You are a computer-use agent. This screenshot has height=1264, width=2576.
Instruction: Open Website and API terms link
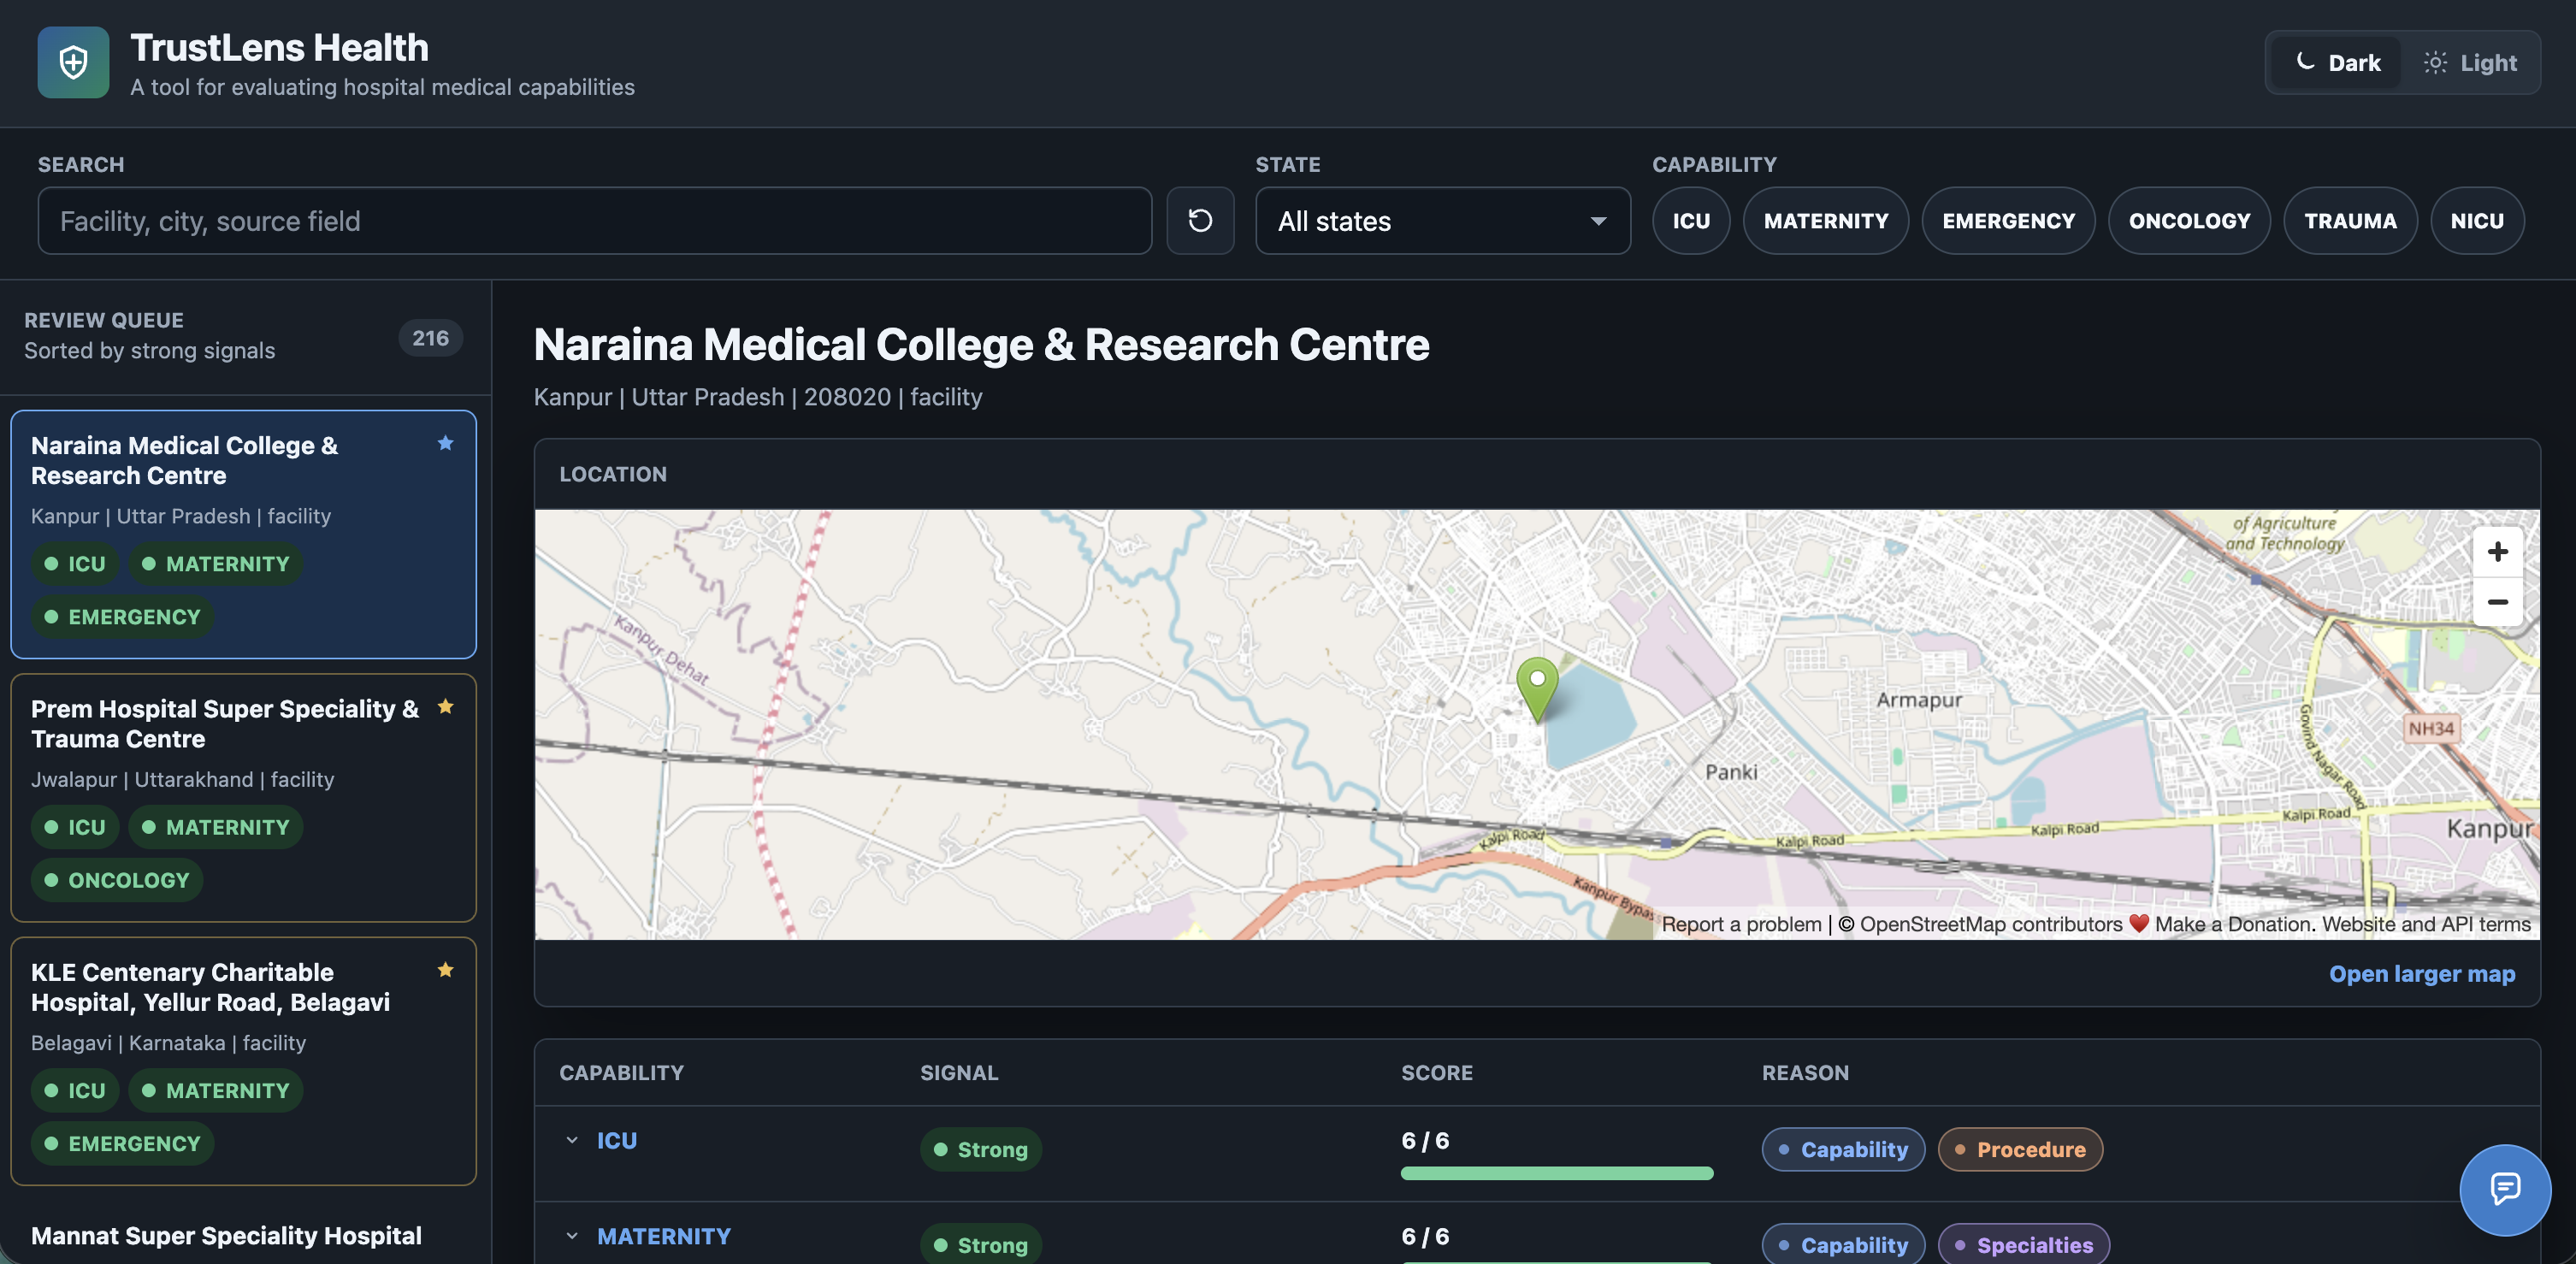click(x=2426, y=924)
